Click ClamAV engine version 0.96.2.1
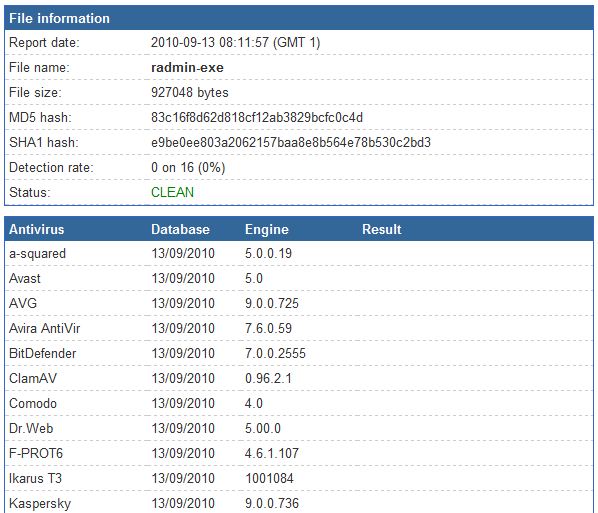This screenshot has height=513, width=598. tap(268, 378)
